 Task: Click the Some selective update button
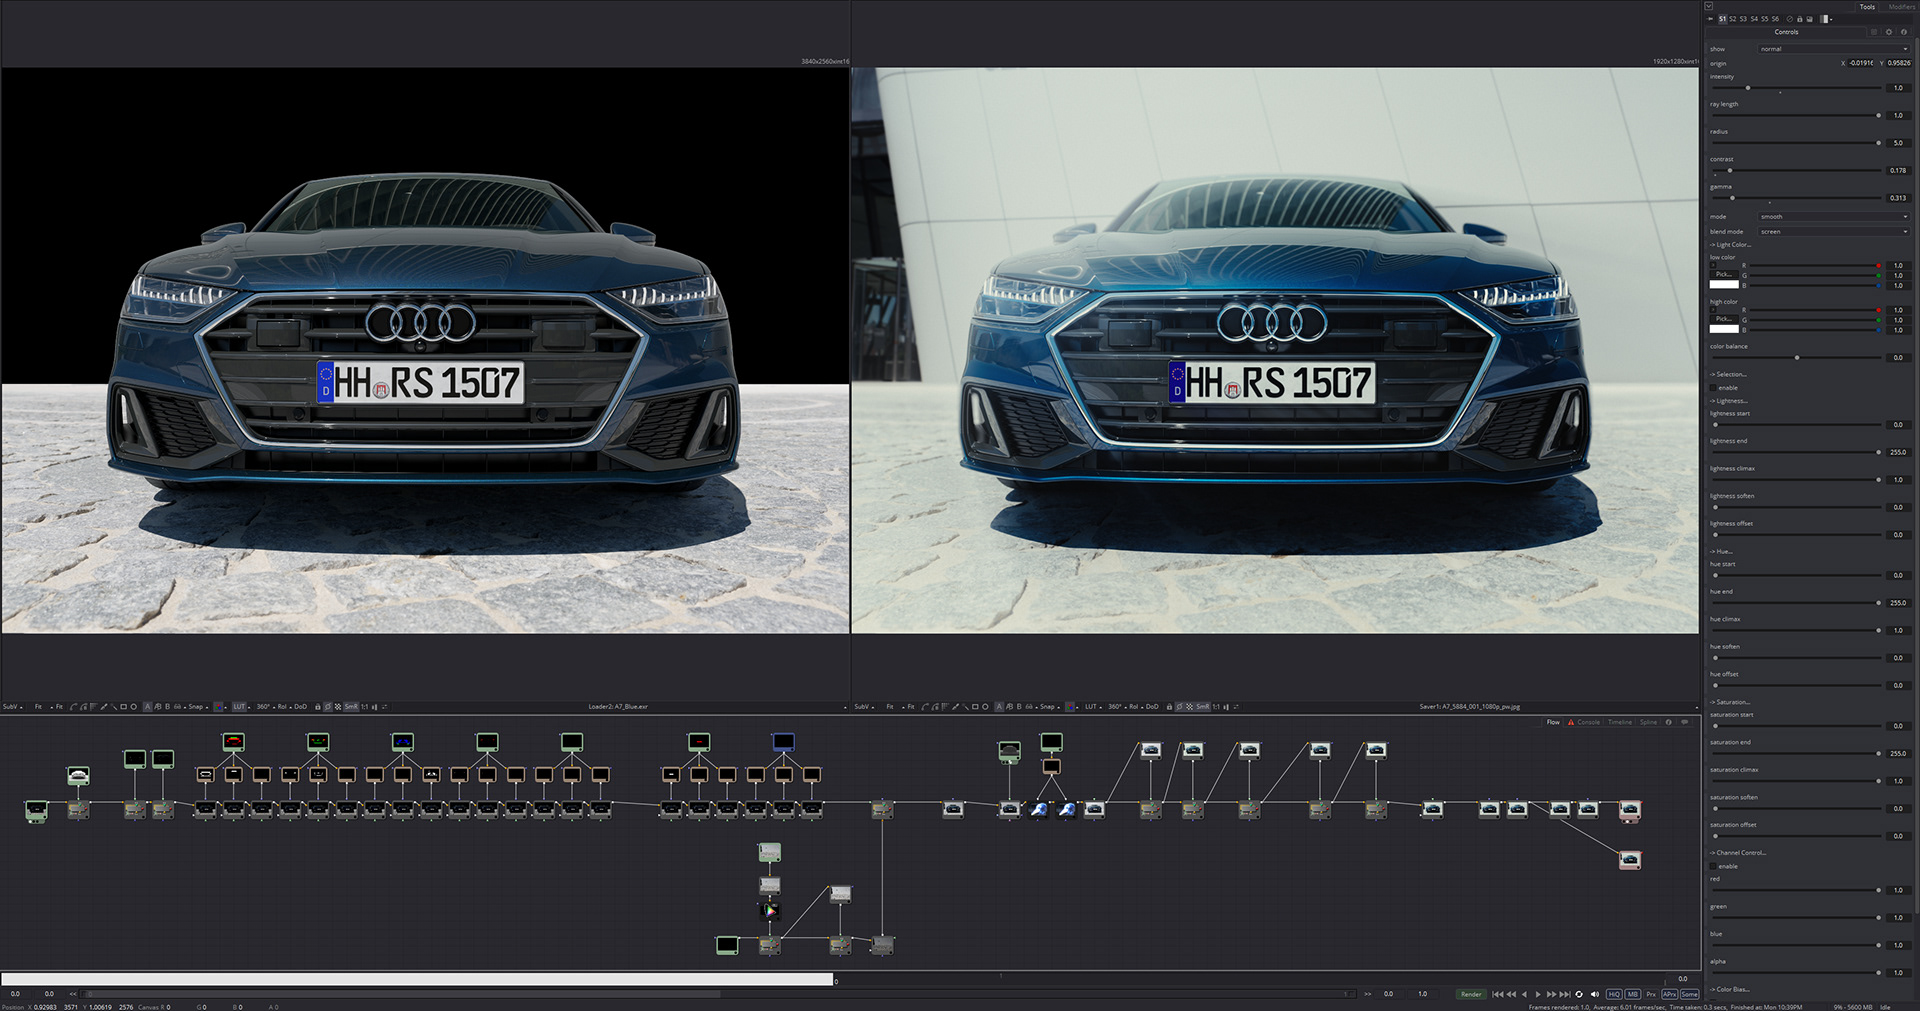click(1690, 994)
